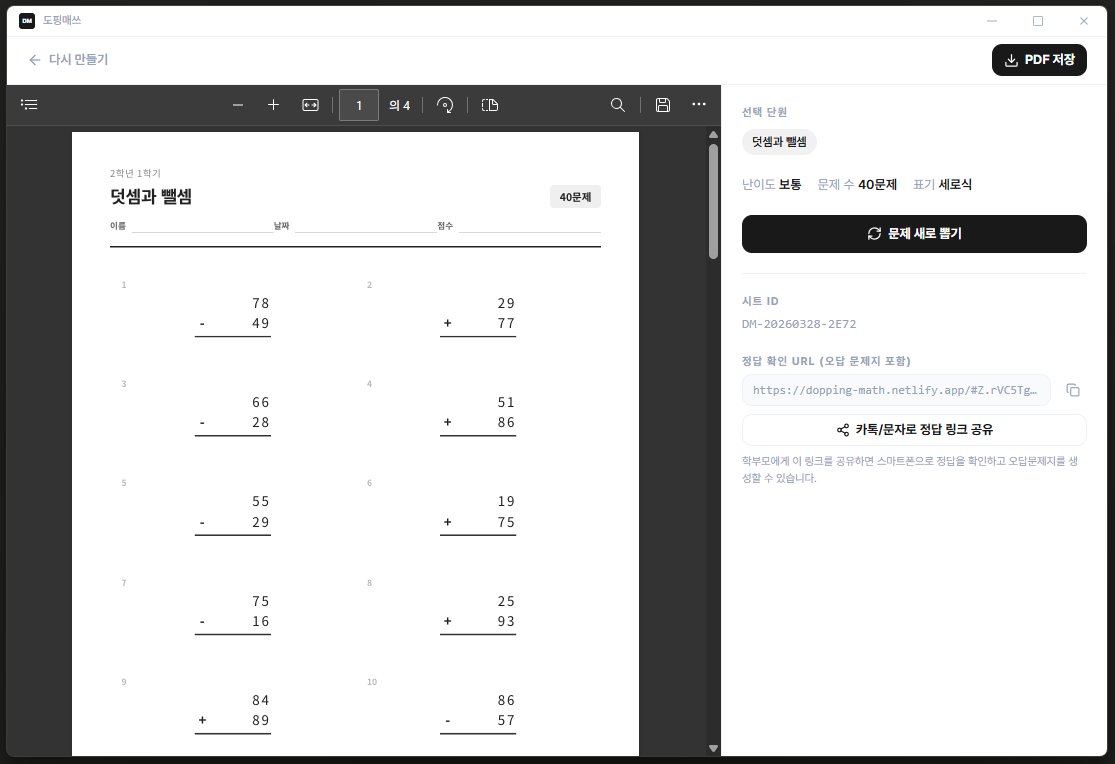
Task: Close the 도핑매쓰 window
Action: pyautogui.click(x=1084, y=21)
